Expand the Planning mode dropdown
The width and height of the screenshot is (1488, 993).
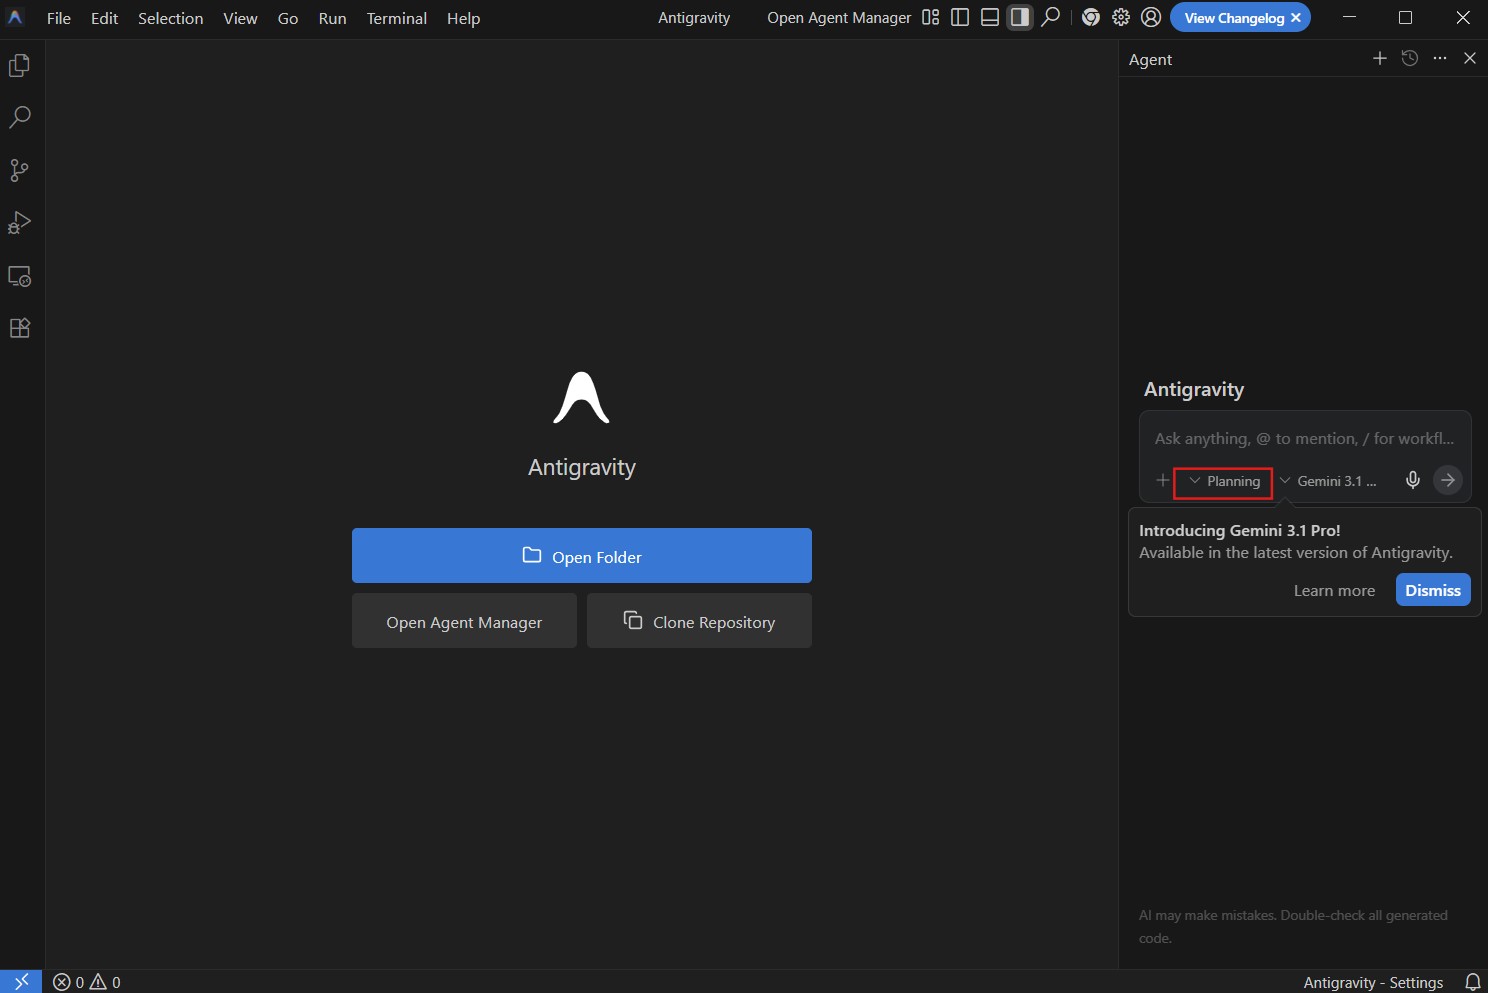1224,481
